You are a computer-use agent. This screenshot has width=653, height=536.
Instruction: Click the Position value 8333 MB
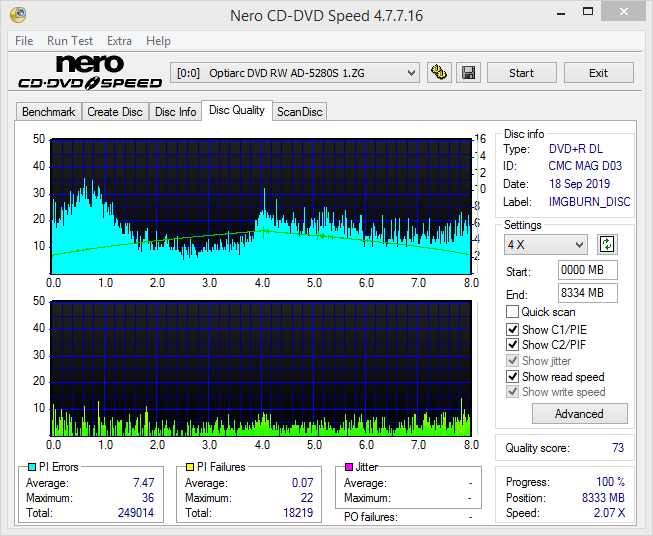coord(603,498)
